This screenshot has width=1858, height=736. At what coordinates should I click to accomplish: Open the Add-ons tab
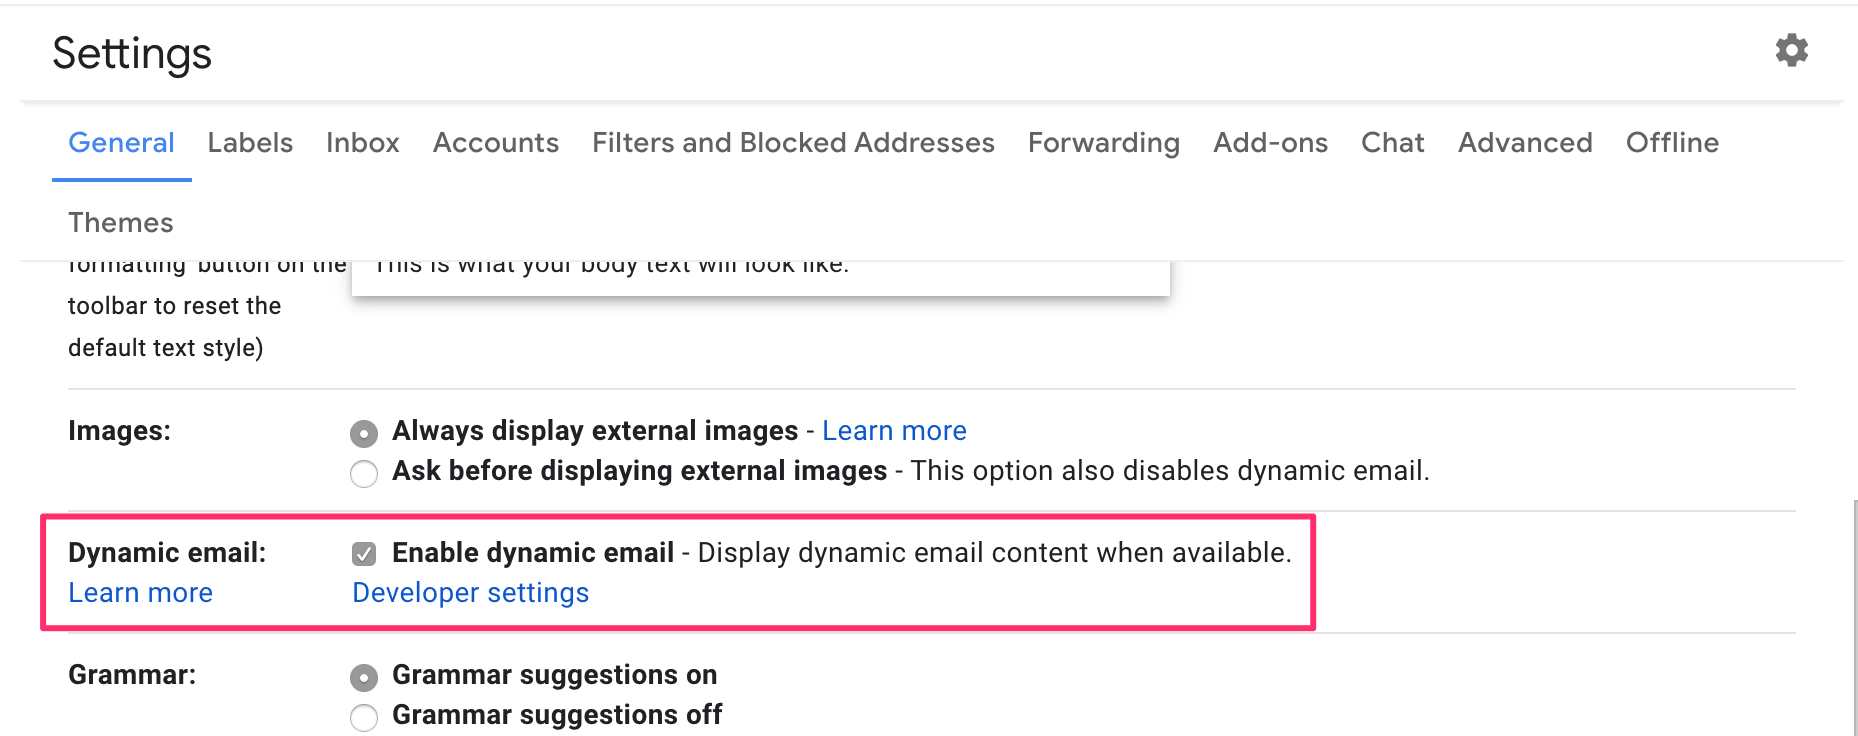point(1270,143)
